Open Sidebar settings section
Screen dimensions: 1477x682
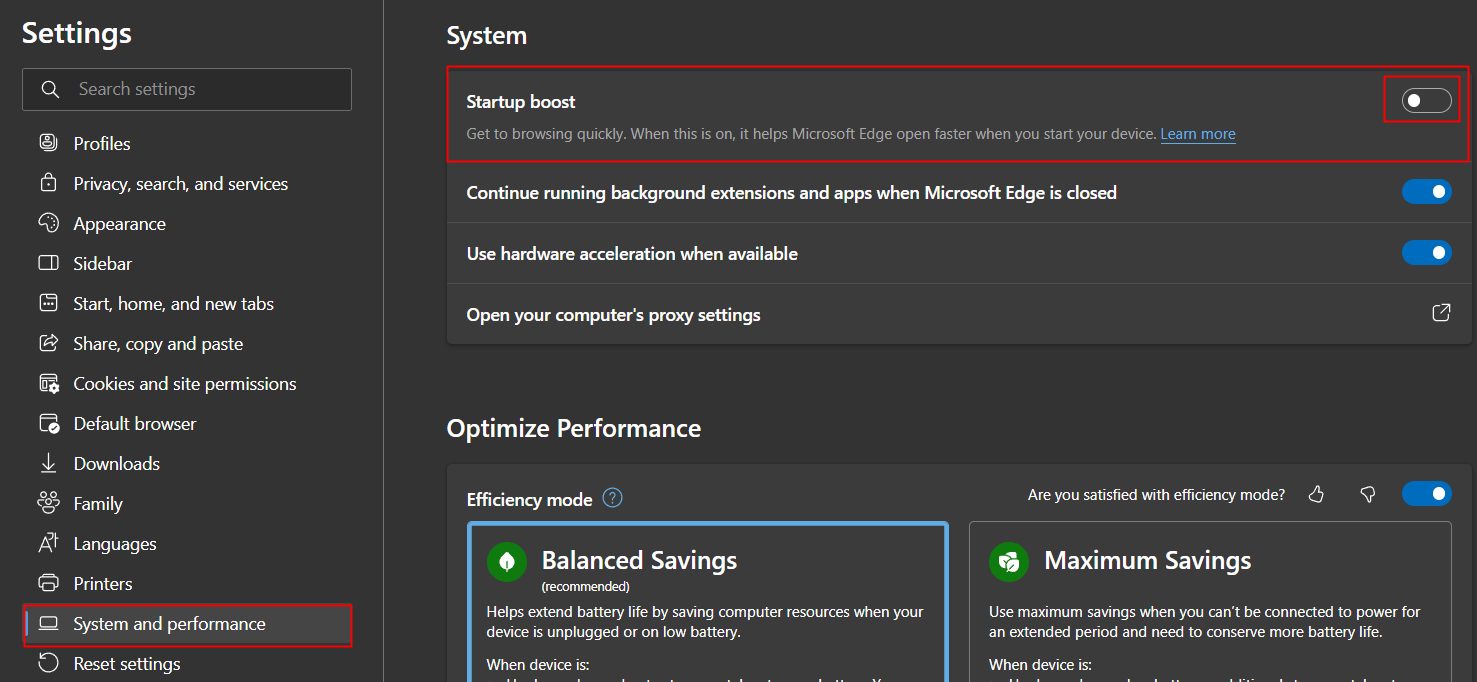click(187, 263)
